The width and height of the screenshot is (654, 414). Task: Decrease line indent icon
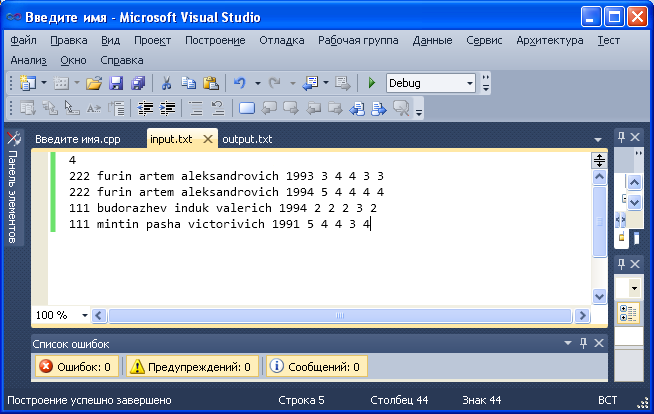point(146,109)
